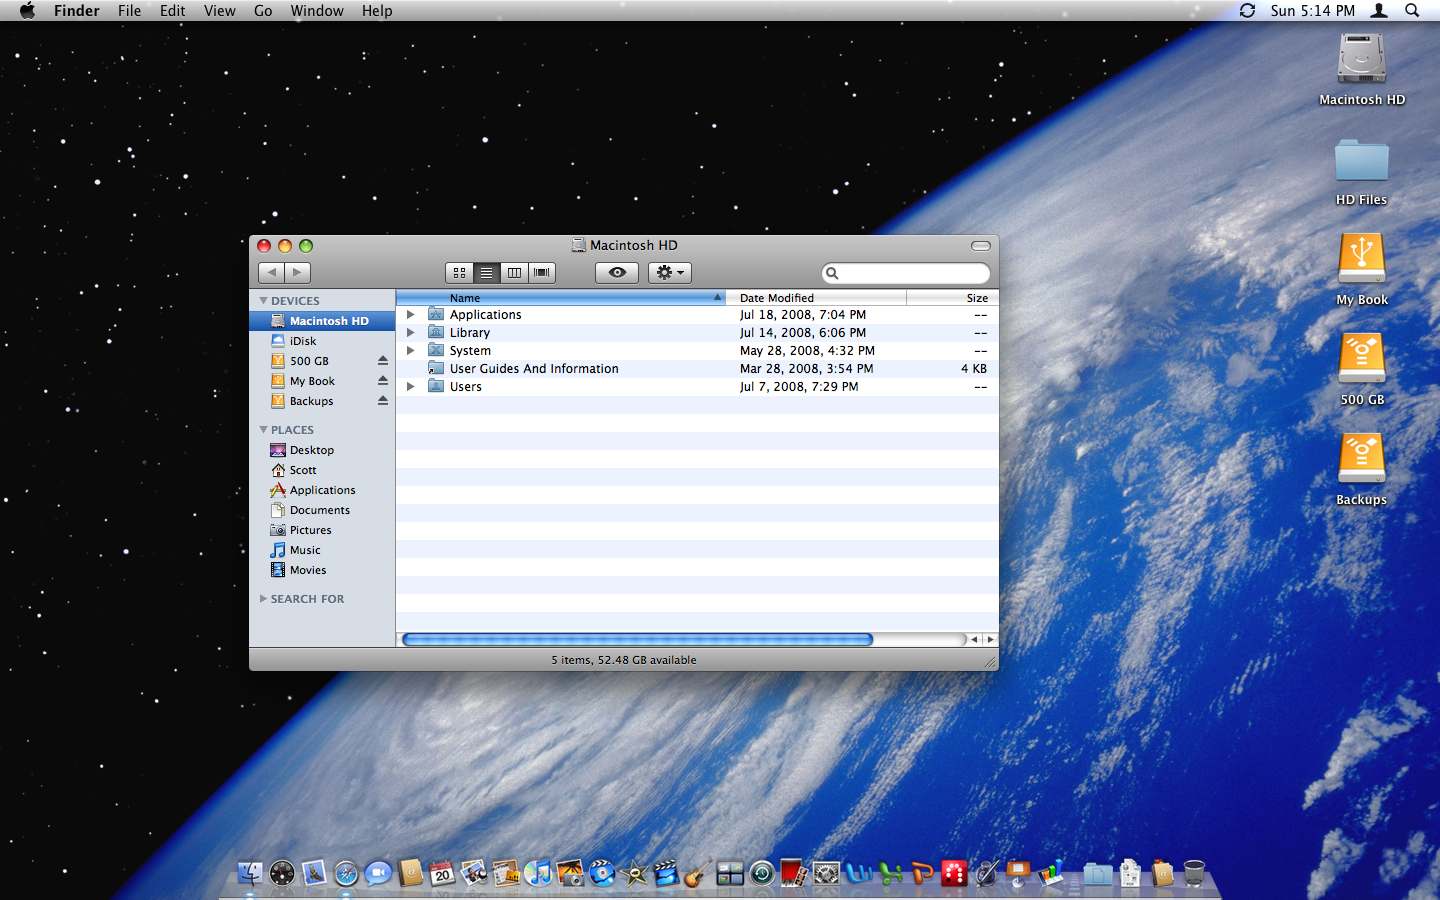This screenshot has height=900, width=1440.
Task: Collapse the DEVICES sidebar section
Action: (x=264, y=301)
